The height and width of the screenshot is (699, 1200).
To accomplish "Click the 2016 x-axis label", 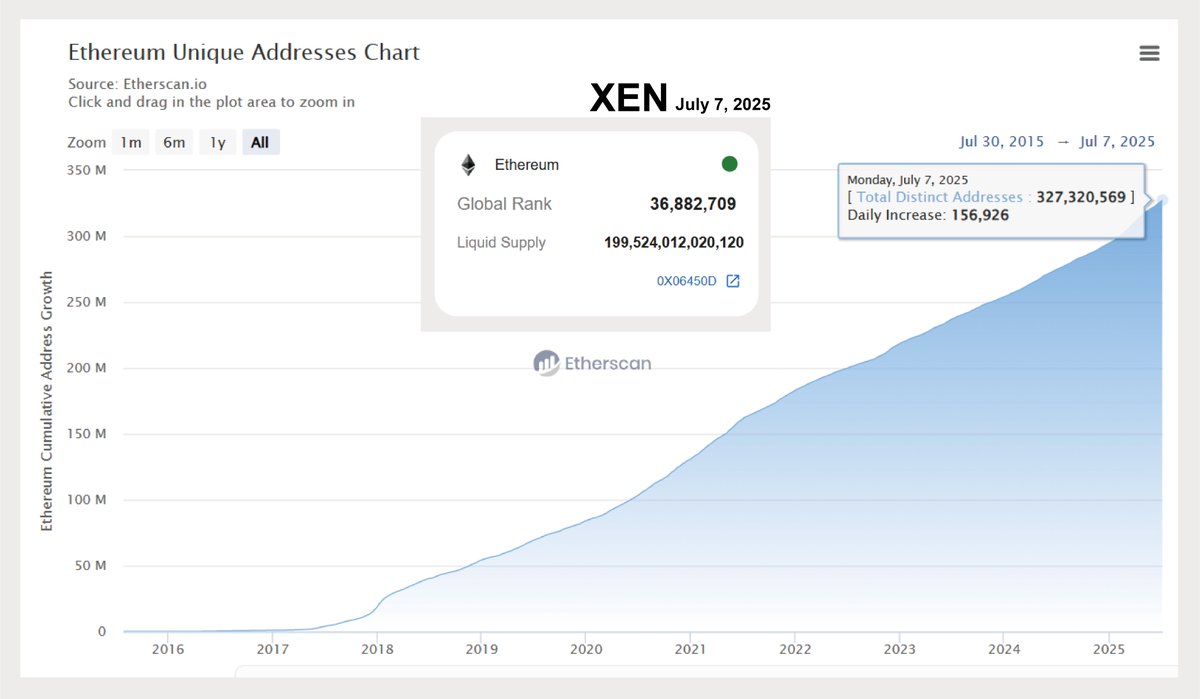I will coord(168,648).
